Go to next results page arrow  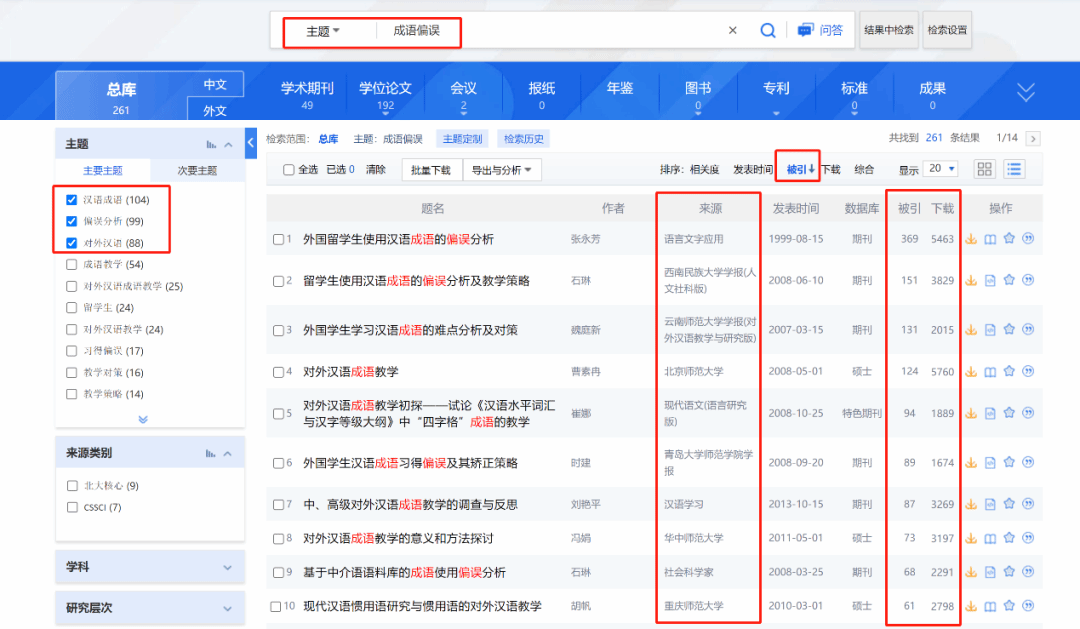tap(1033, 139)
